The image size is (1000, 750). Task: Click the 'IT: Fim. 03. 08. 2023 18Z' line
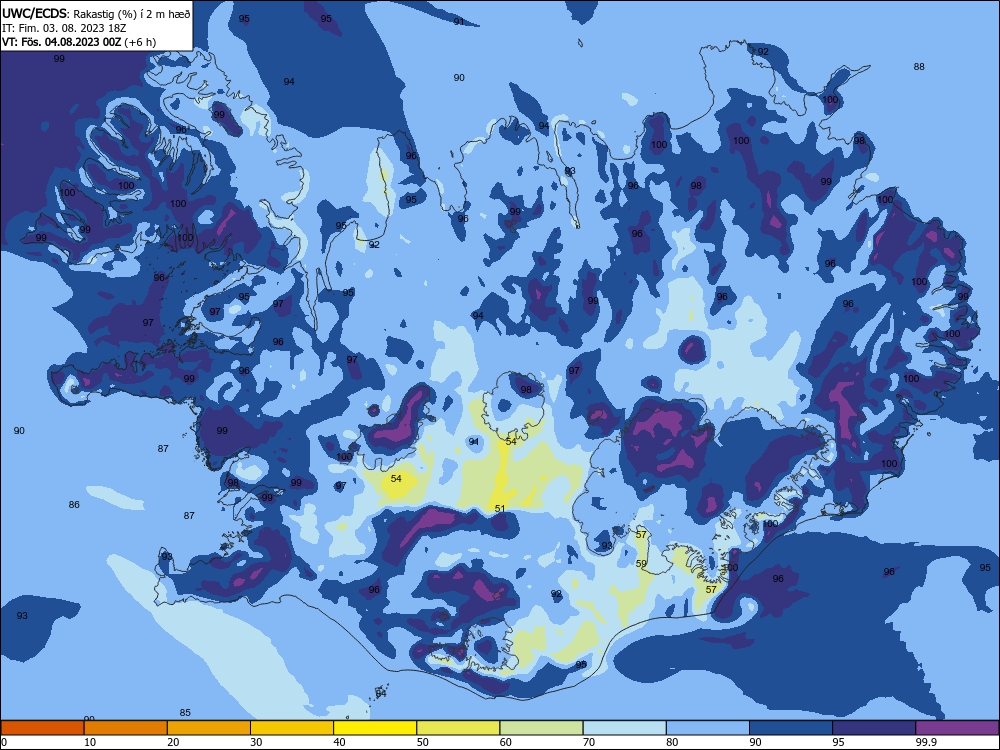coord(64,28)
